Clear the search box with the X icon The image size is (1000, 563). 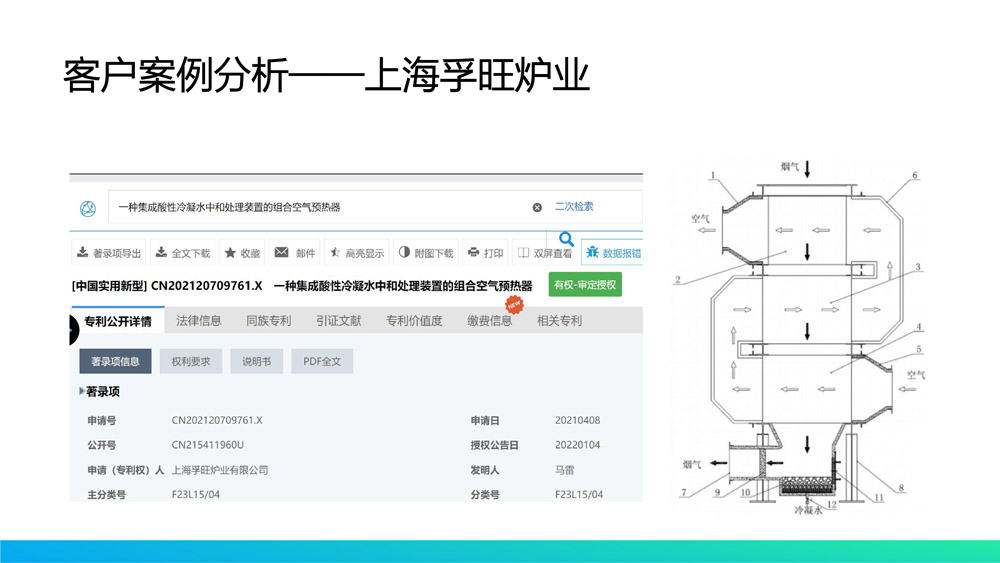click(x=537, y=207)
